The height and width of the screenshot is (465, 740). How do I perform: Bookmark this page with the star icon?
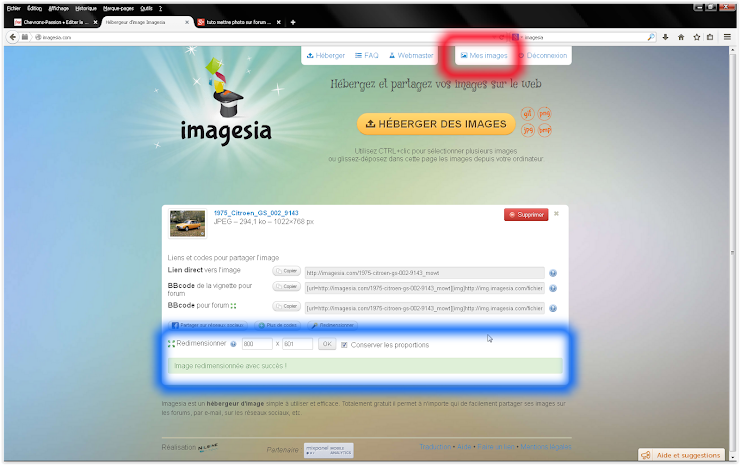(697, 37)
